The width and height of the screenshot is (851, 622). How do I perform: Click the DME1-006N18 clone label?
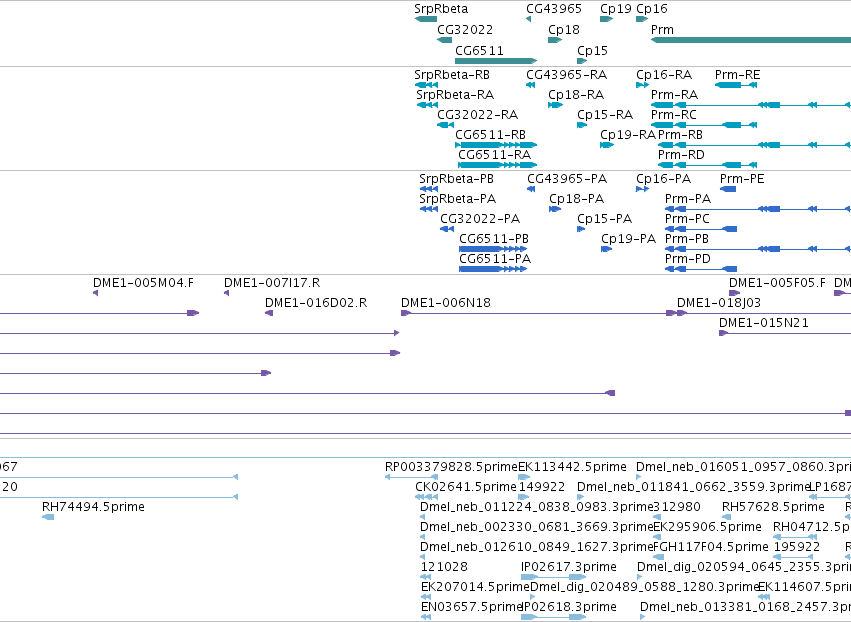[446, 303]
